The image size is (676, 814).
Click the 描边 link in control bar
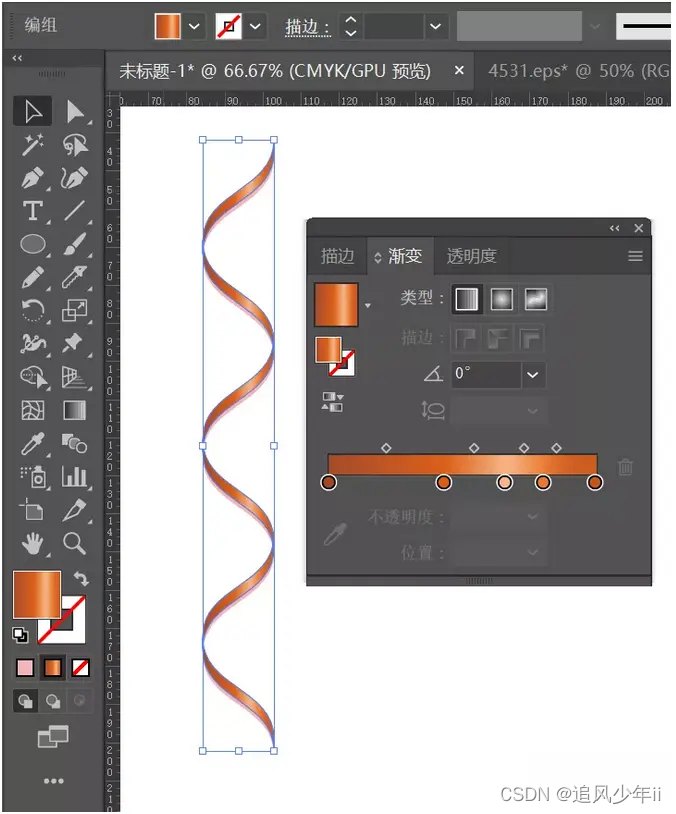307,26
